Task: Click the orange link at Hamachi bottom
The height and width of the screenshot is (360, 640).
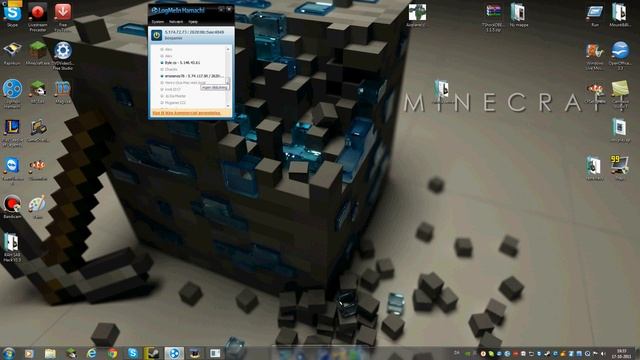Action: (186, 113)
